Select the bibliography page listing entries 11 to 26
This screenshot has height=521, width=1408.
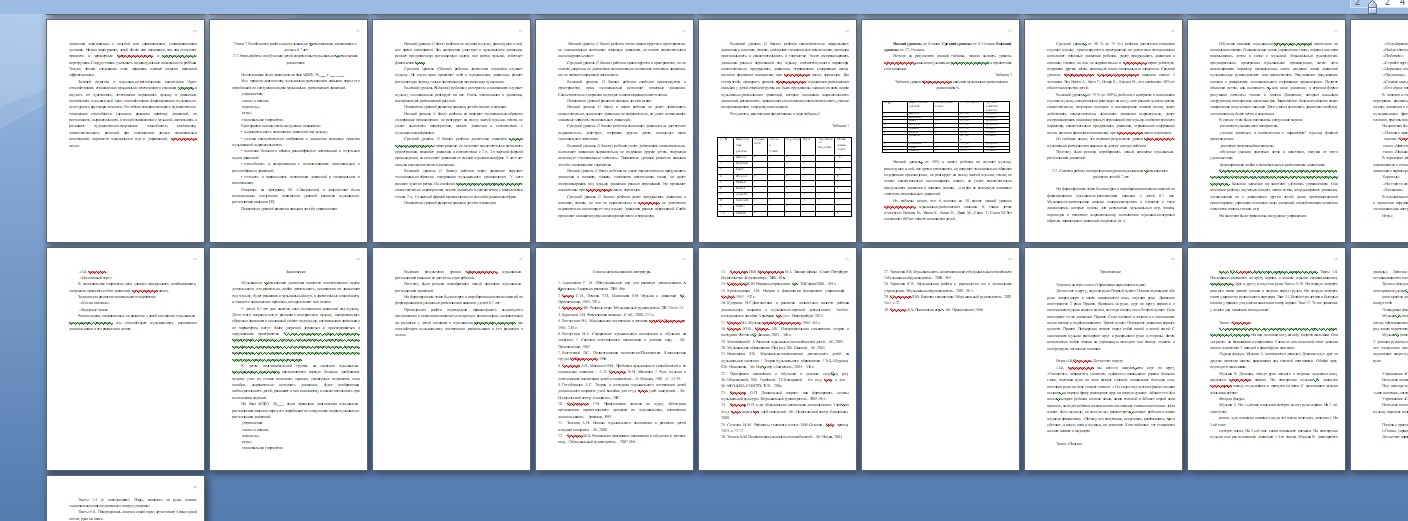777,358
